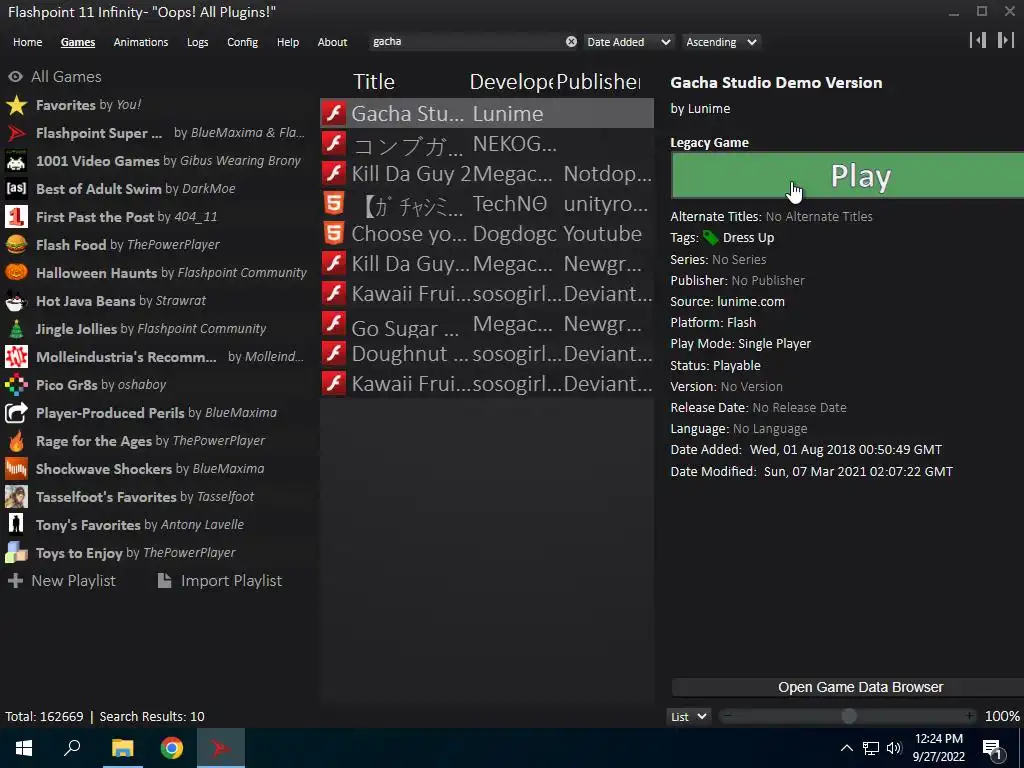Open File Explorer from the taskbar
Viewport: 1024px width, 768px height.
point(122,748)
